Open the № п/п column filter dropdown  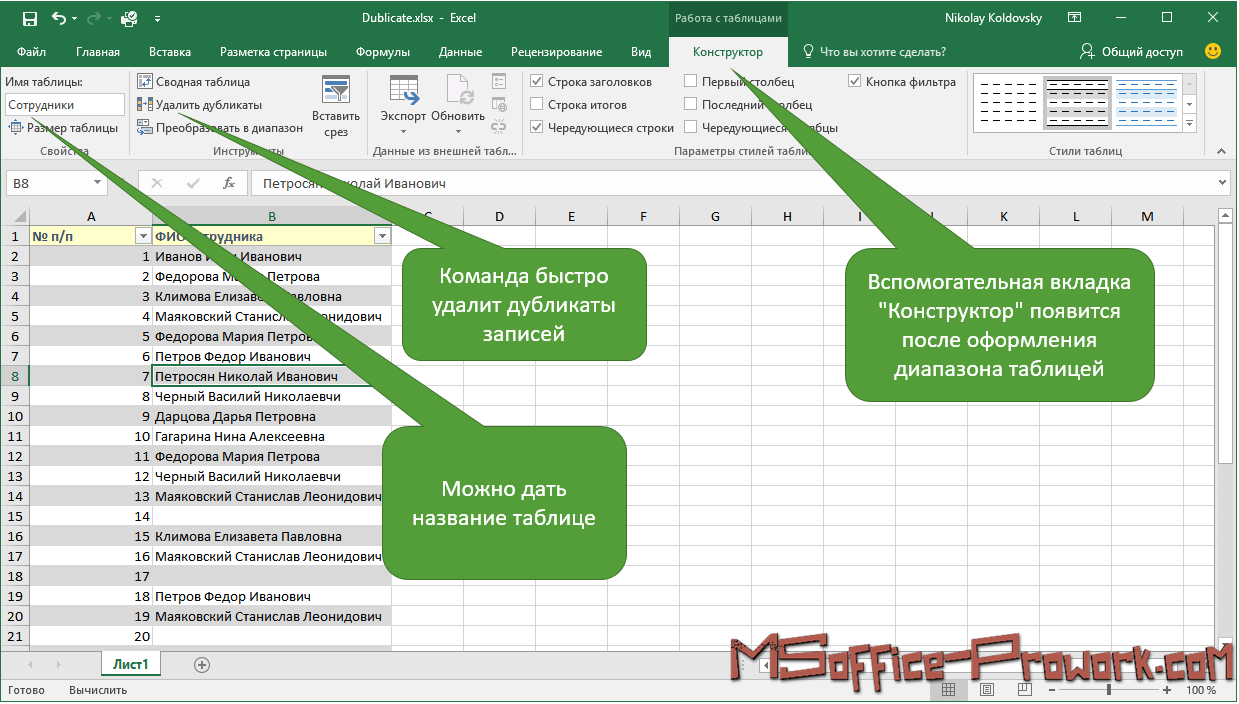tap(141, 237)
